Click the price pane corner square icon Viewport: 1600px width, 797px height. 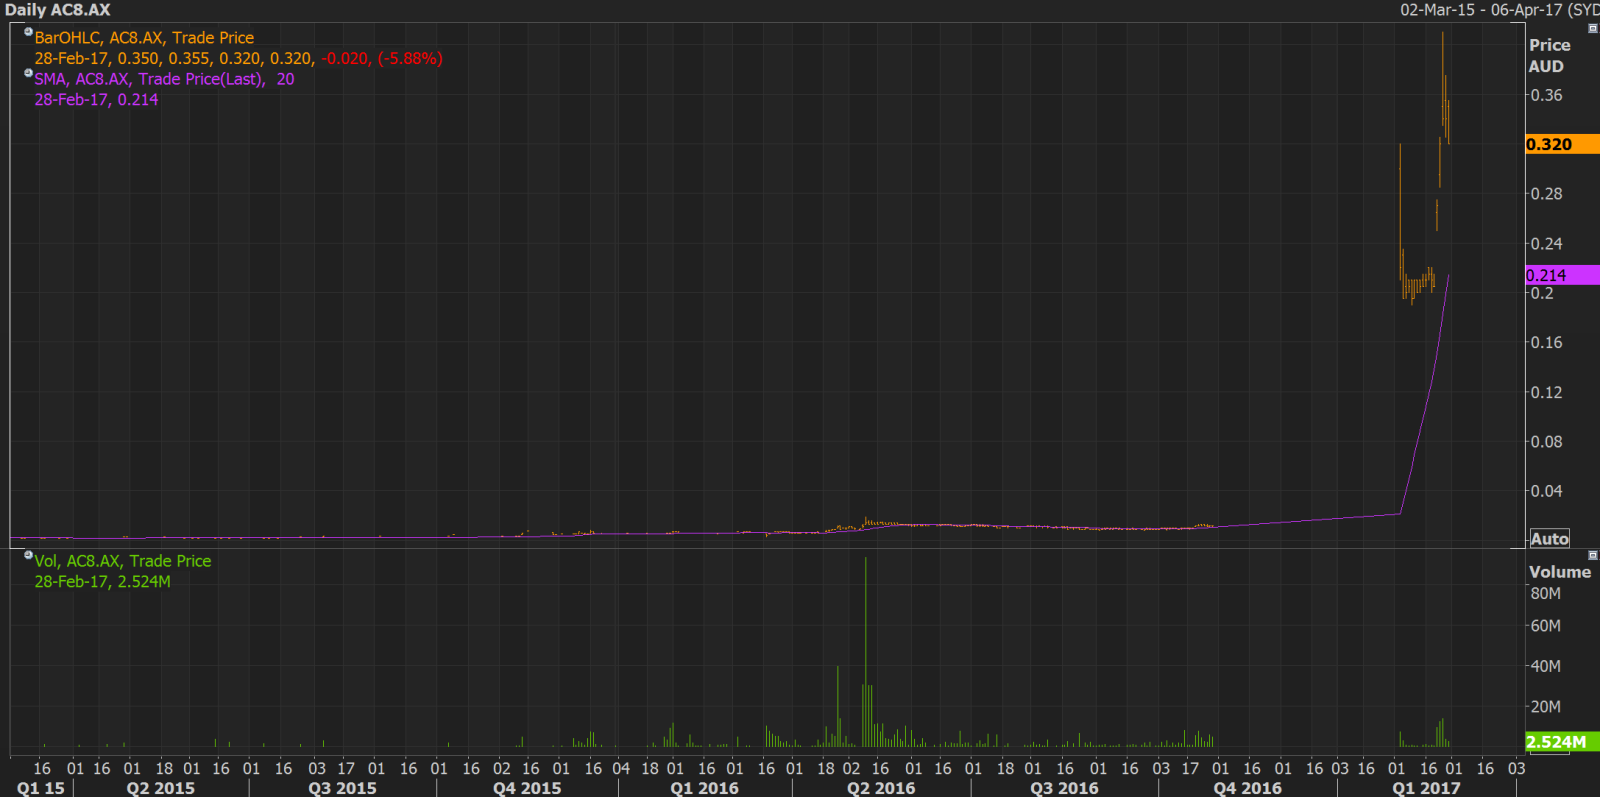click(1593, 29)
